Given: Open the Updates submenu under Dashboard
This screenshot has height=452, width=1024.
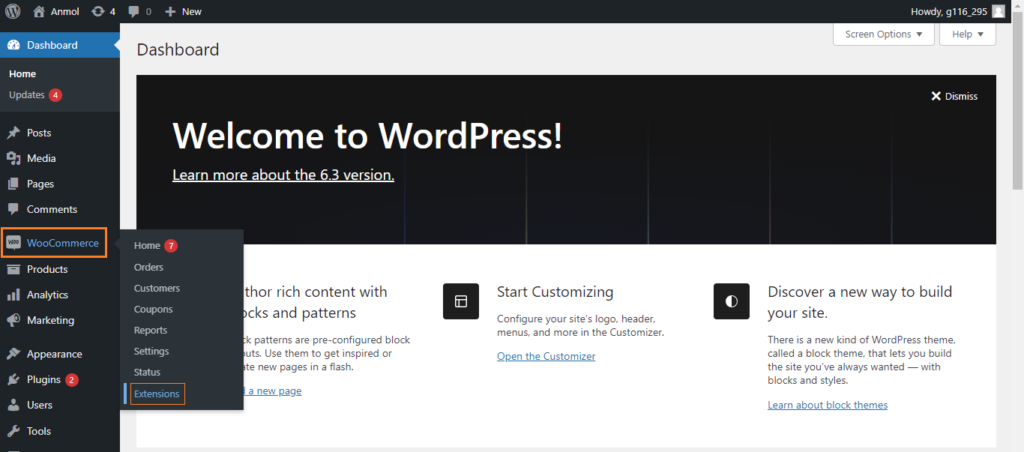Looking at the screenshot, I should [x=27, y=95].
